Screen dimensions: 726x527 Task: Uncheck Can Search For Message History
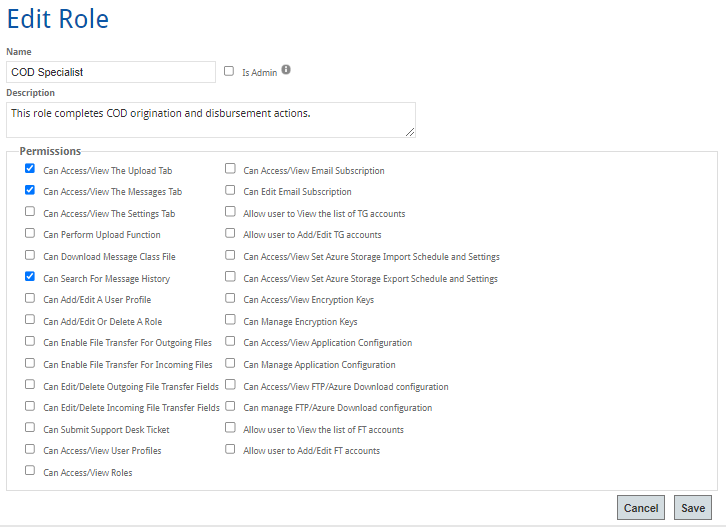point(30,277)
